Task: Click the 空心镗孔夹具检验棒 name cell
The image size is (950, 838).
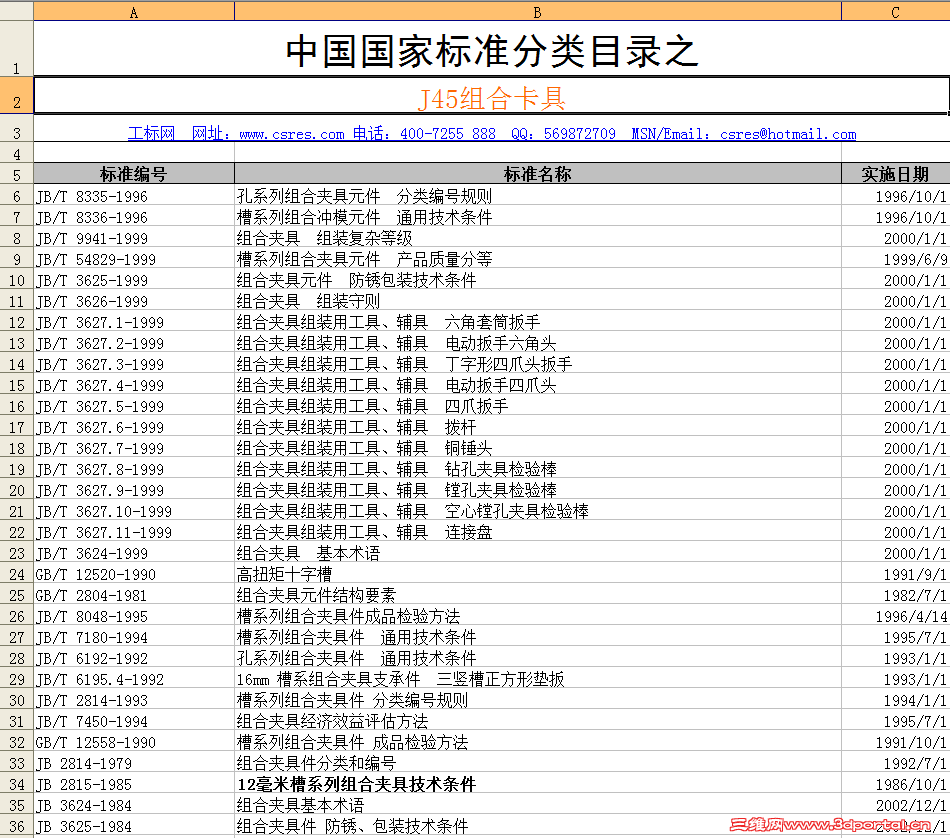Action: click(537, 511)
